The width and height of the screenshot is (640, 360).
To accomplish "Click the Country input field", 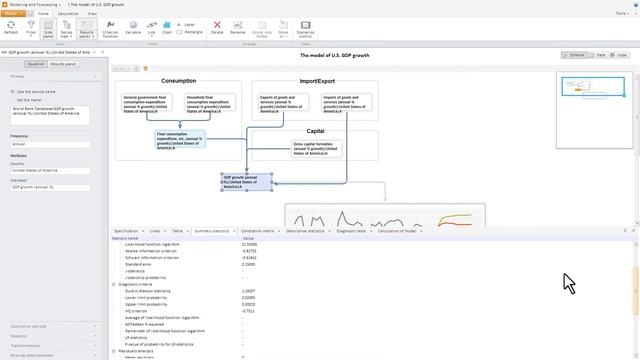I will pos(50,171).
